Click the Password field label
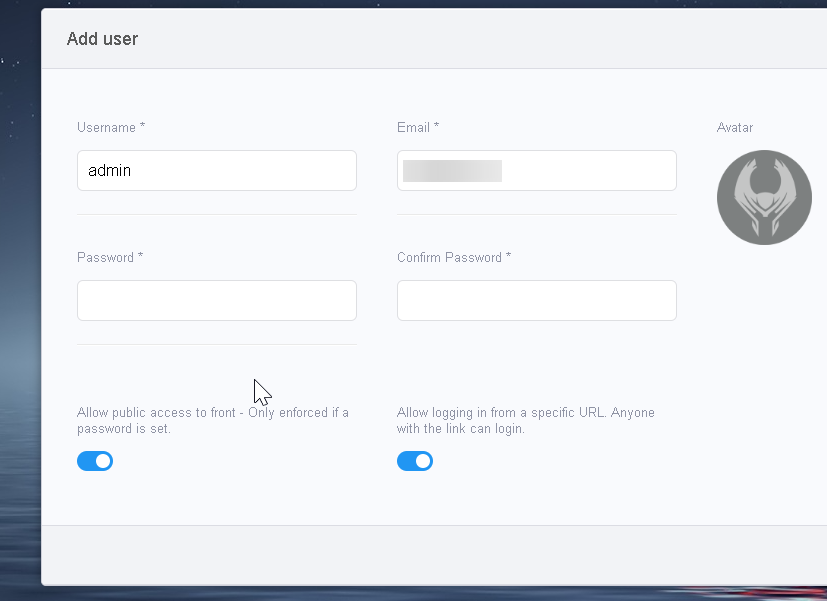Viewport: 827px width, 601px height. (x=109, y=257)
